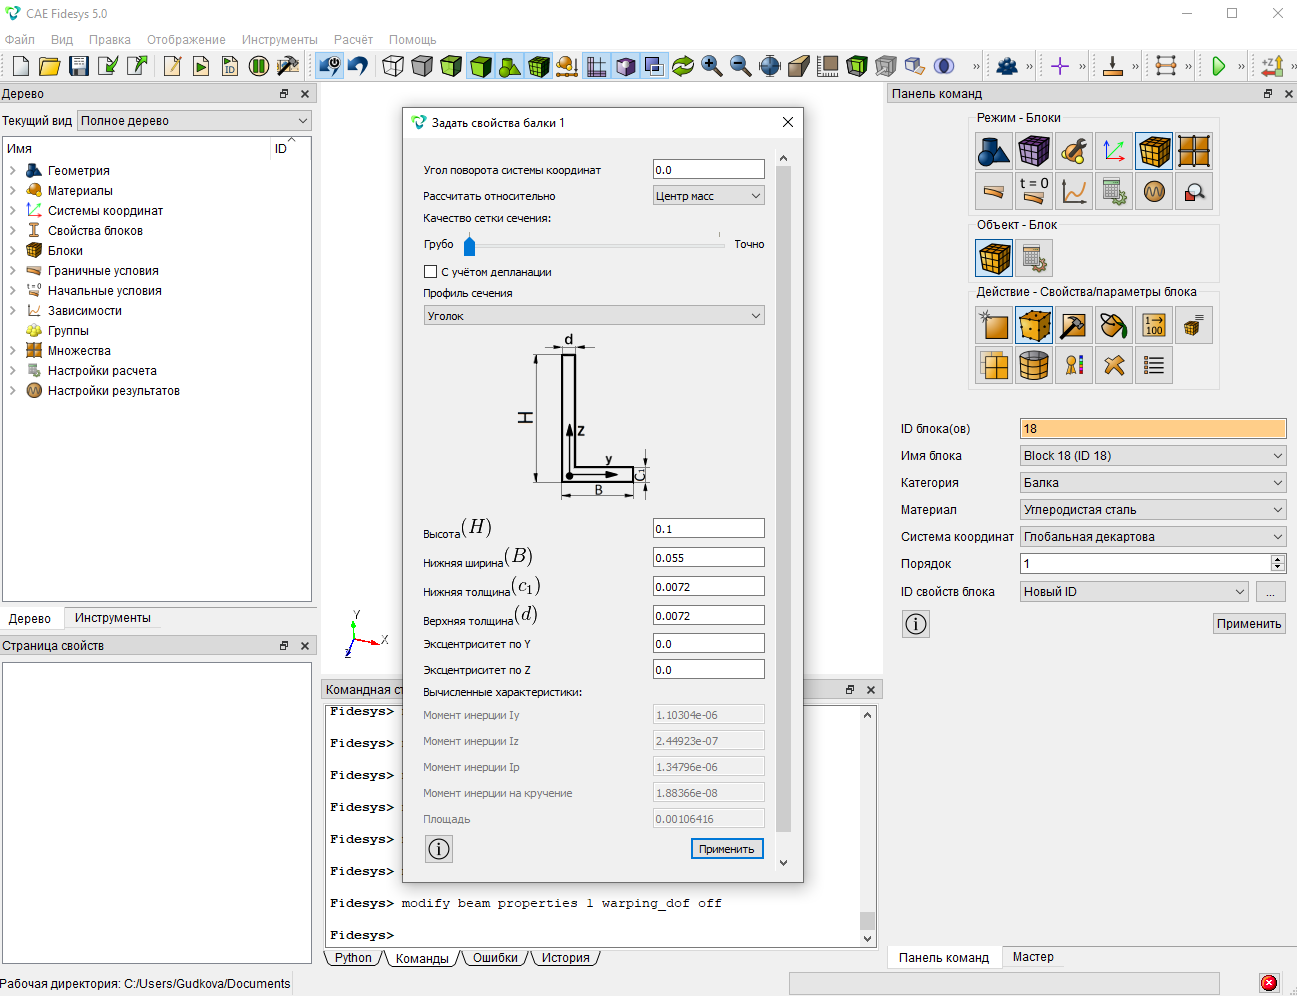Screen dimensions: 1297x996
Task: Click Применить in the beam properties dialog
Action: click(727, 849)
